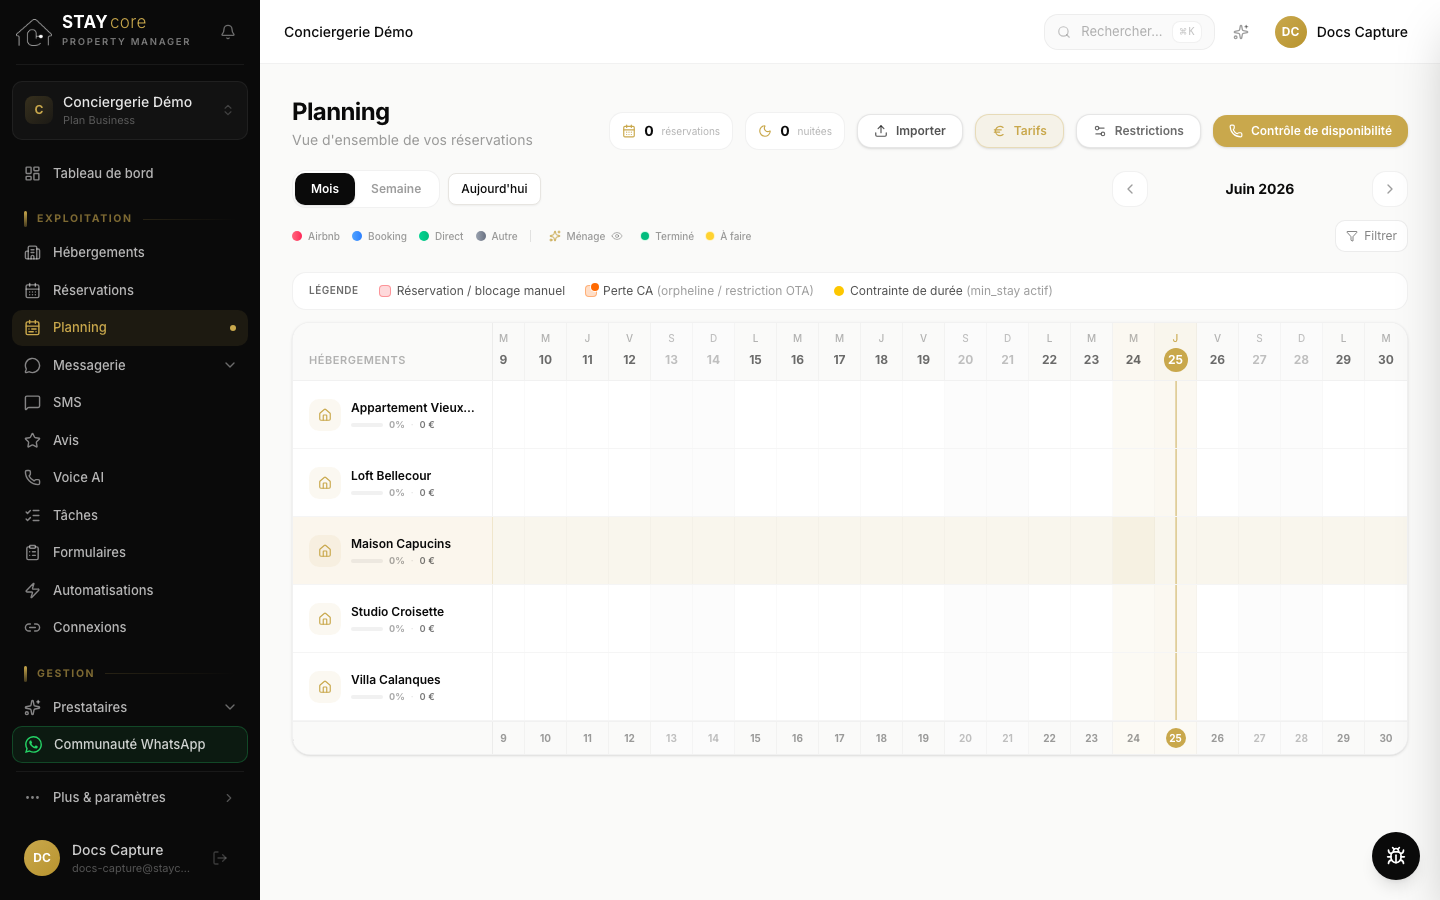The height and width of the screenshot is (900, 1440).
Task: Open Tarifs pricing view
Action: (1019, 131)
